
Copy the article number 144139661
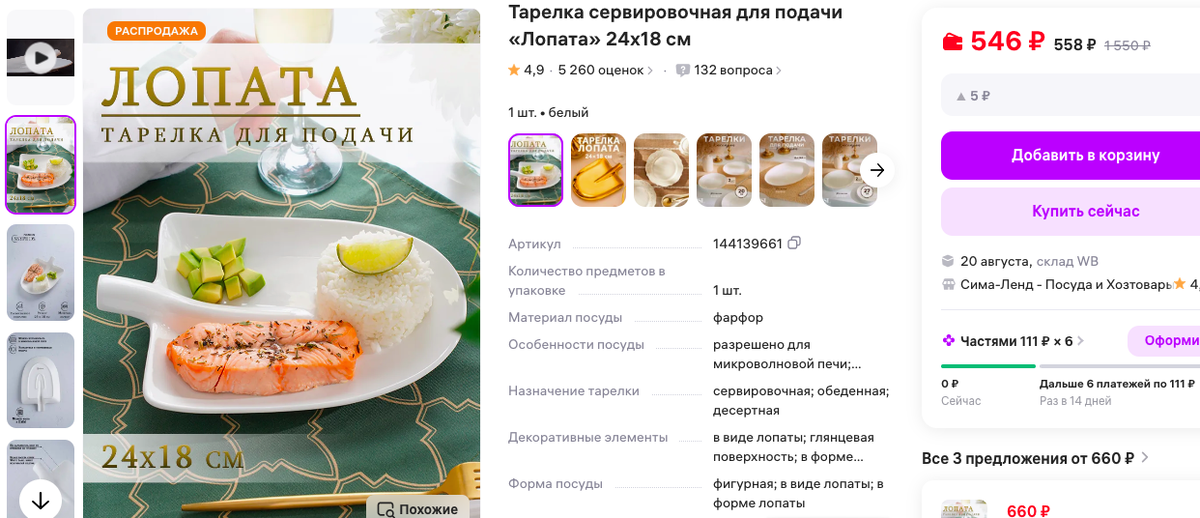795,243
